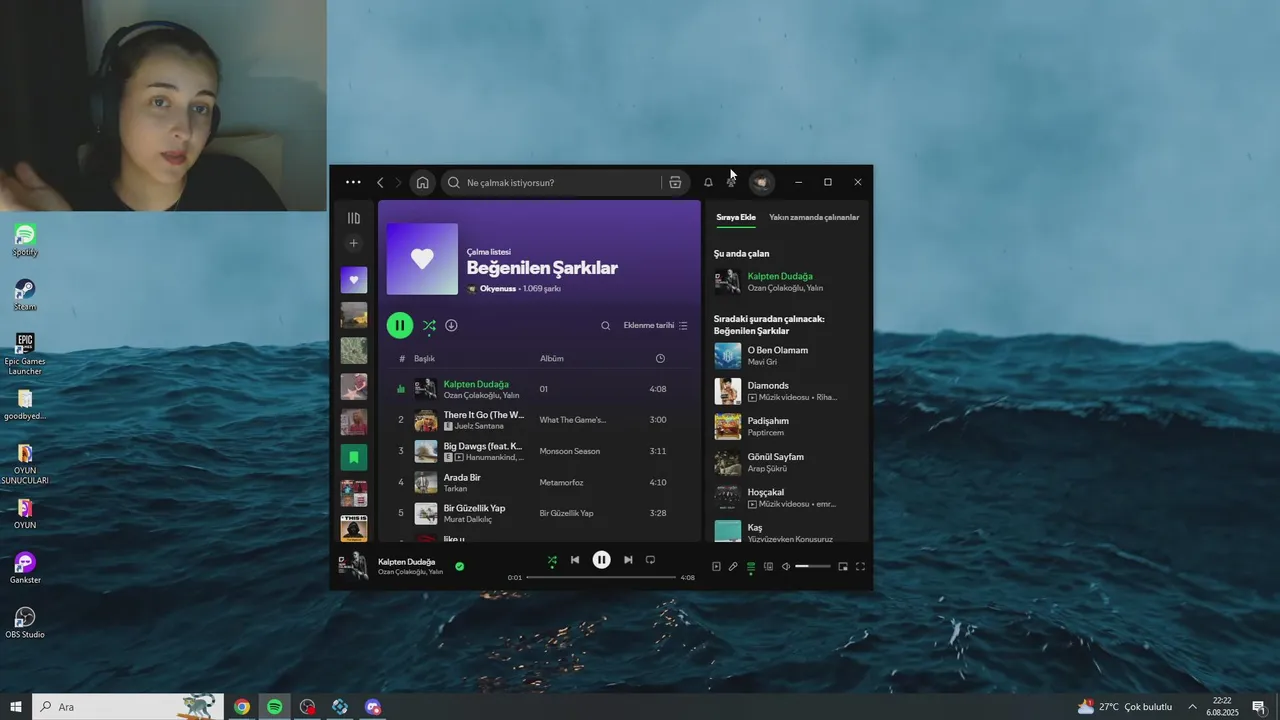
Task: Toggle shuffle in the bottom player bar
Action: pos(552,560)
